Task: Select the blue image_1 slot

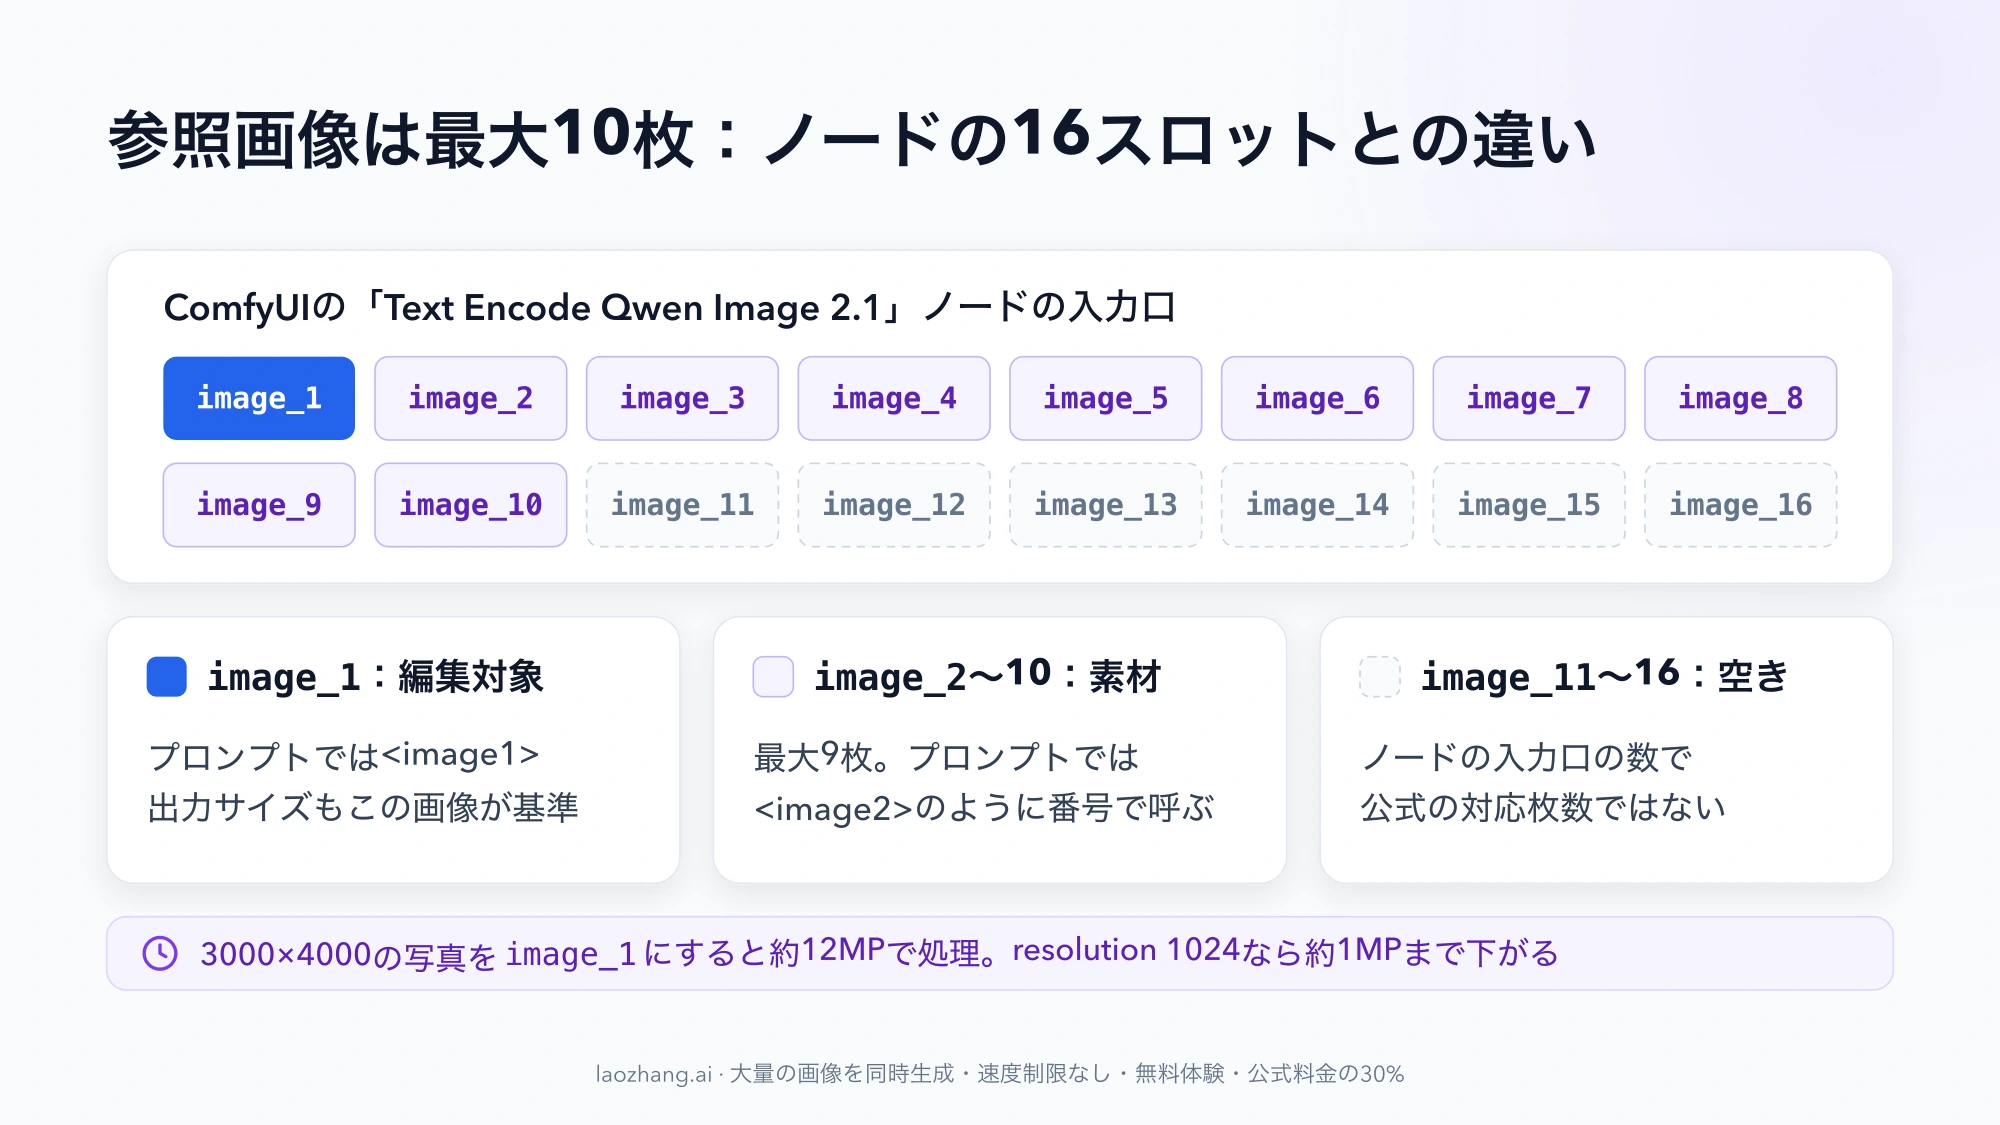Action: point(259,398)
